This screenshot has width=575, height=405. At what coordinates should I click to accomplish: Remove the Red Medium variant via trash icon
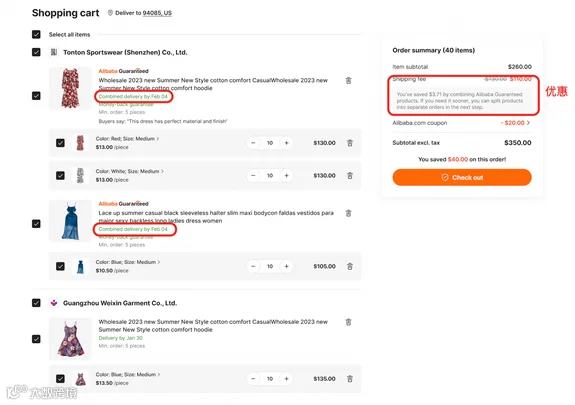tap(350, 143)
